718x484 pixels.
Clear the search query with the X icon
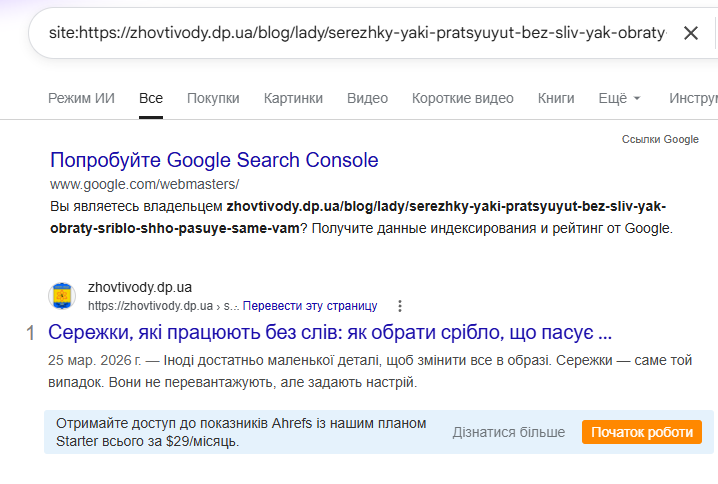[x=691, y=33]
